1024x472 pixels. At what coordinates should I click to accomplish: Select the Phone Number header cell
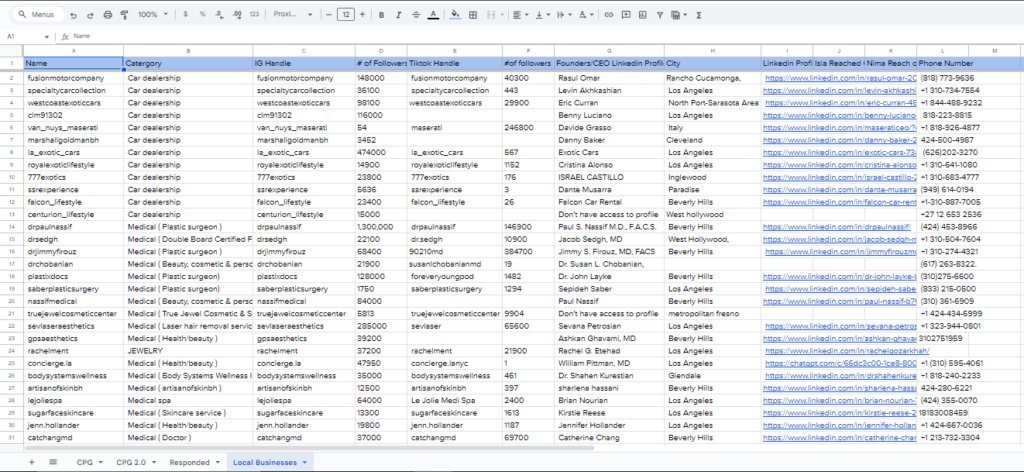point(942,63)
